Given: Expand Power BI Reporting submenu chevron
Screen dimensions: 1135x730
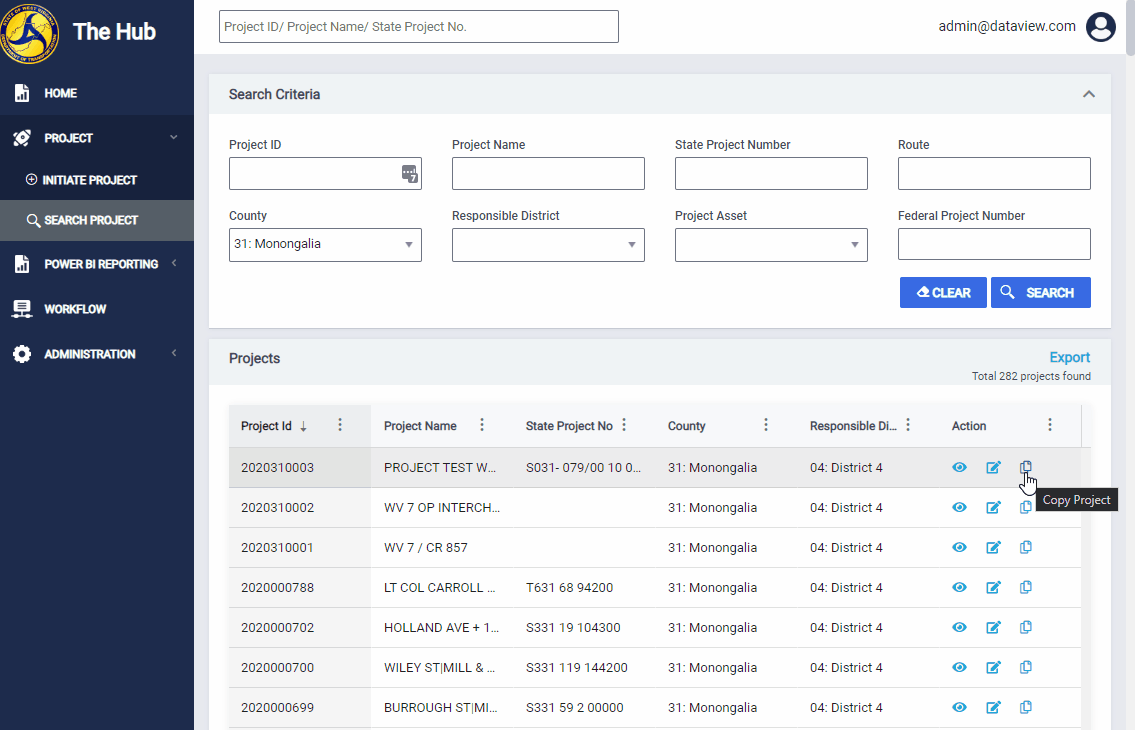Looking at the screenshot, I should point(174,263).
